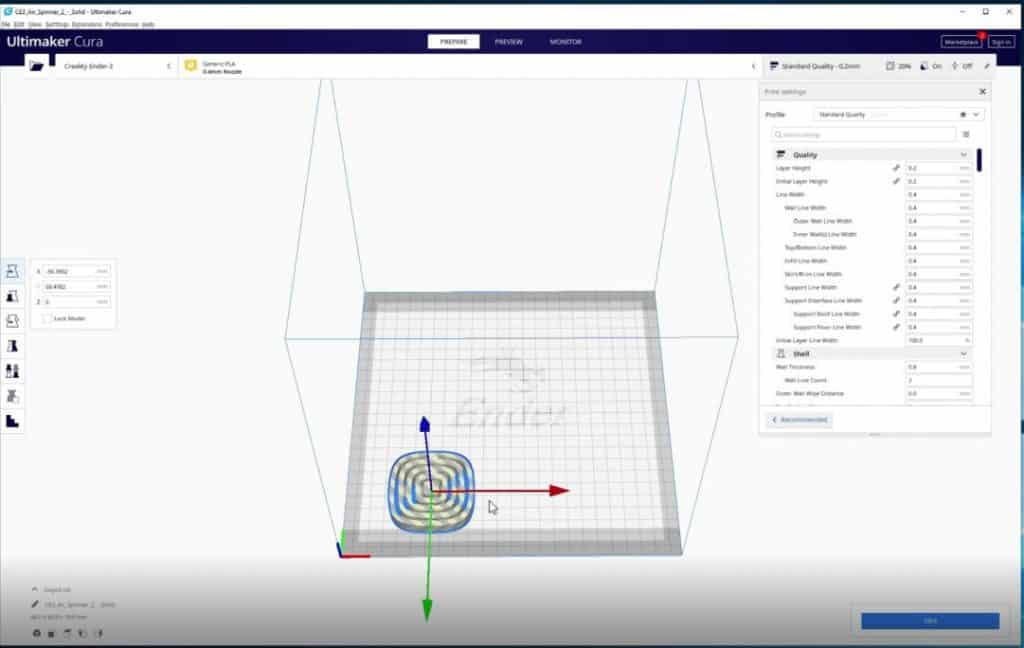The width and height of the screenshot is (1024, 648).
Task: Click the link icon beside Support Floor Line Width
Action: 896,327
